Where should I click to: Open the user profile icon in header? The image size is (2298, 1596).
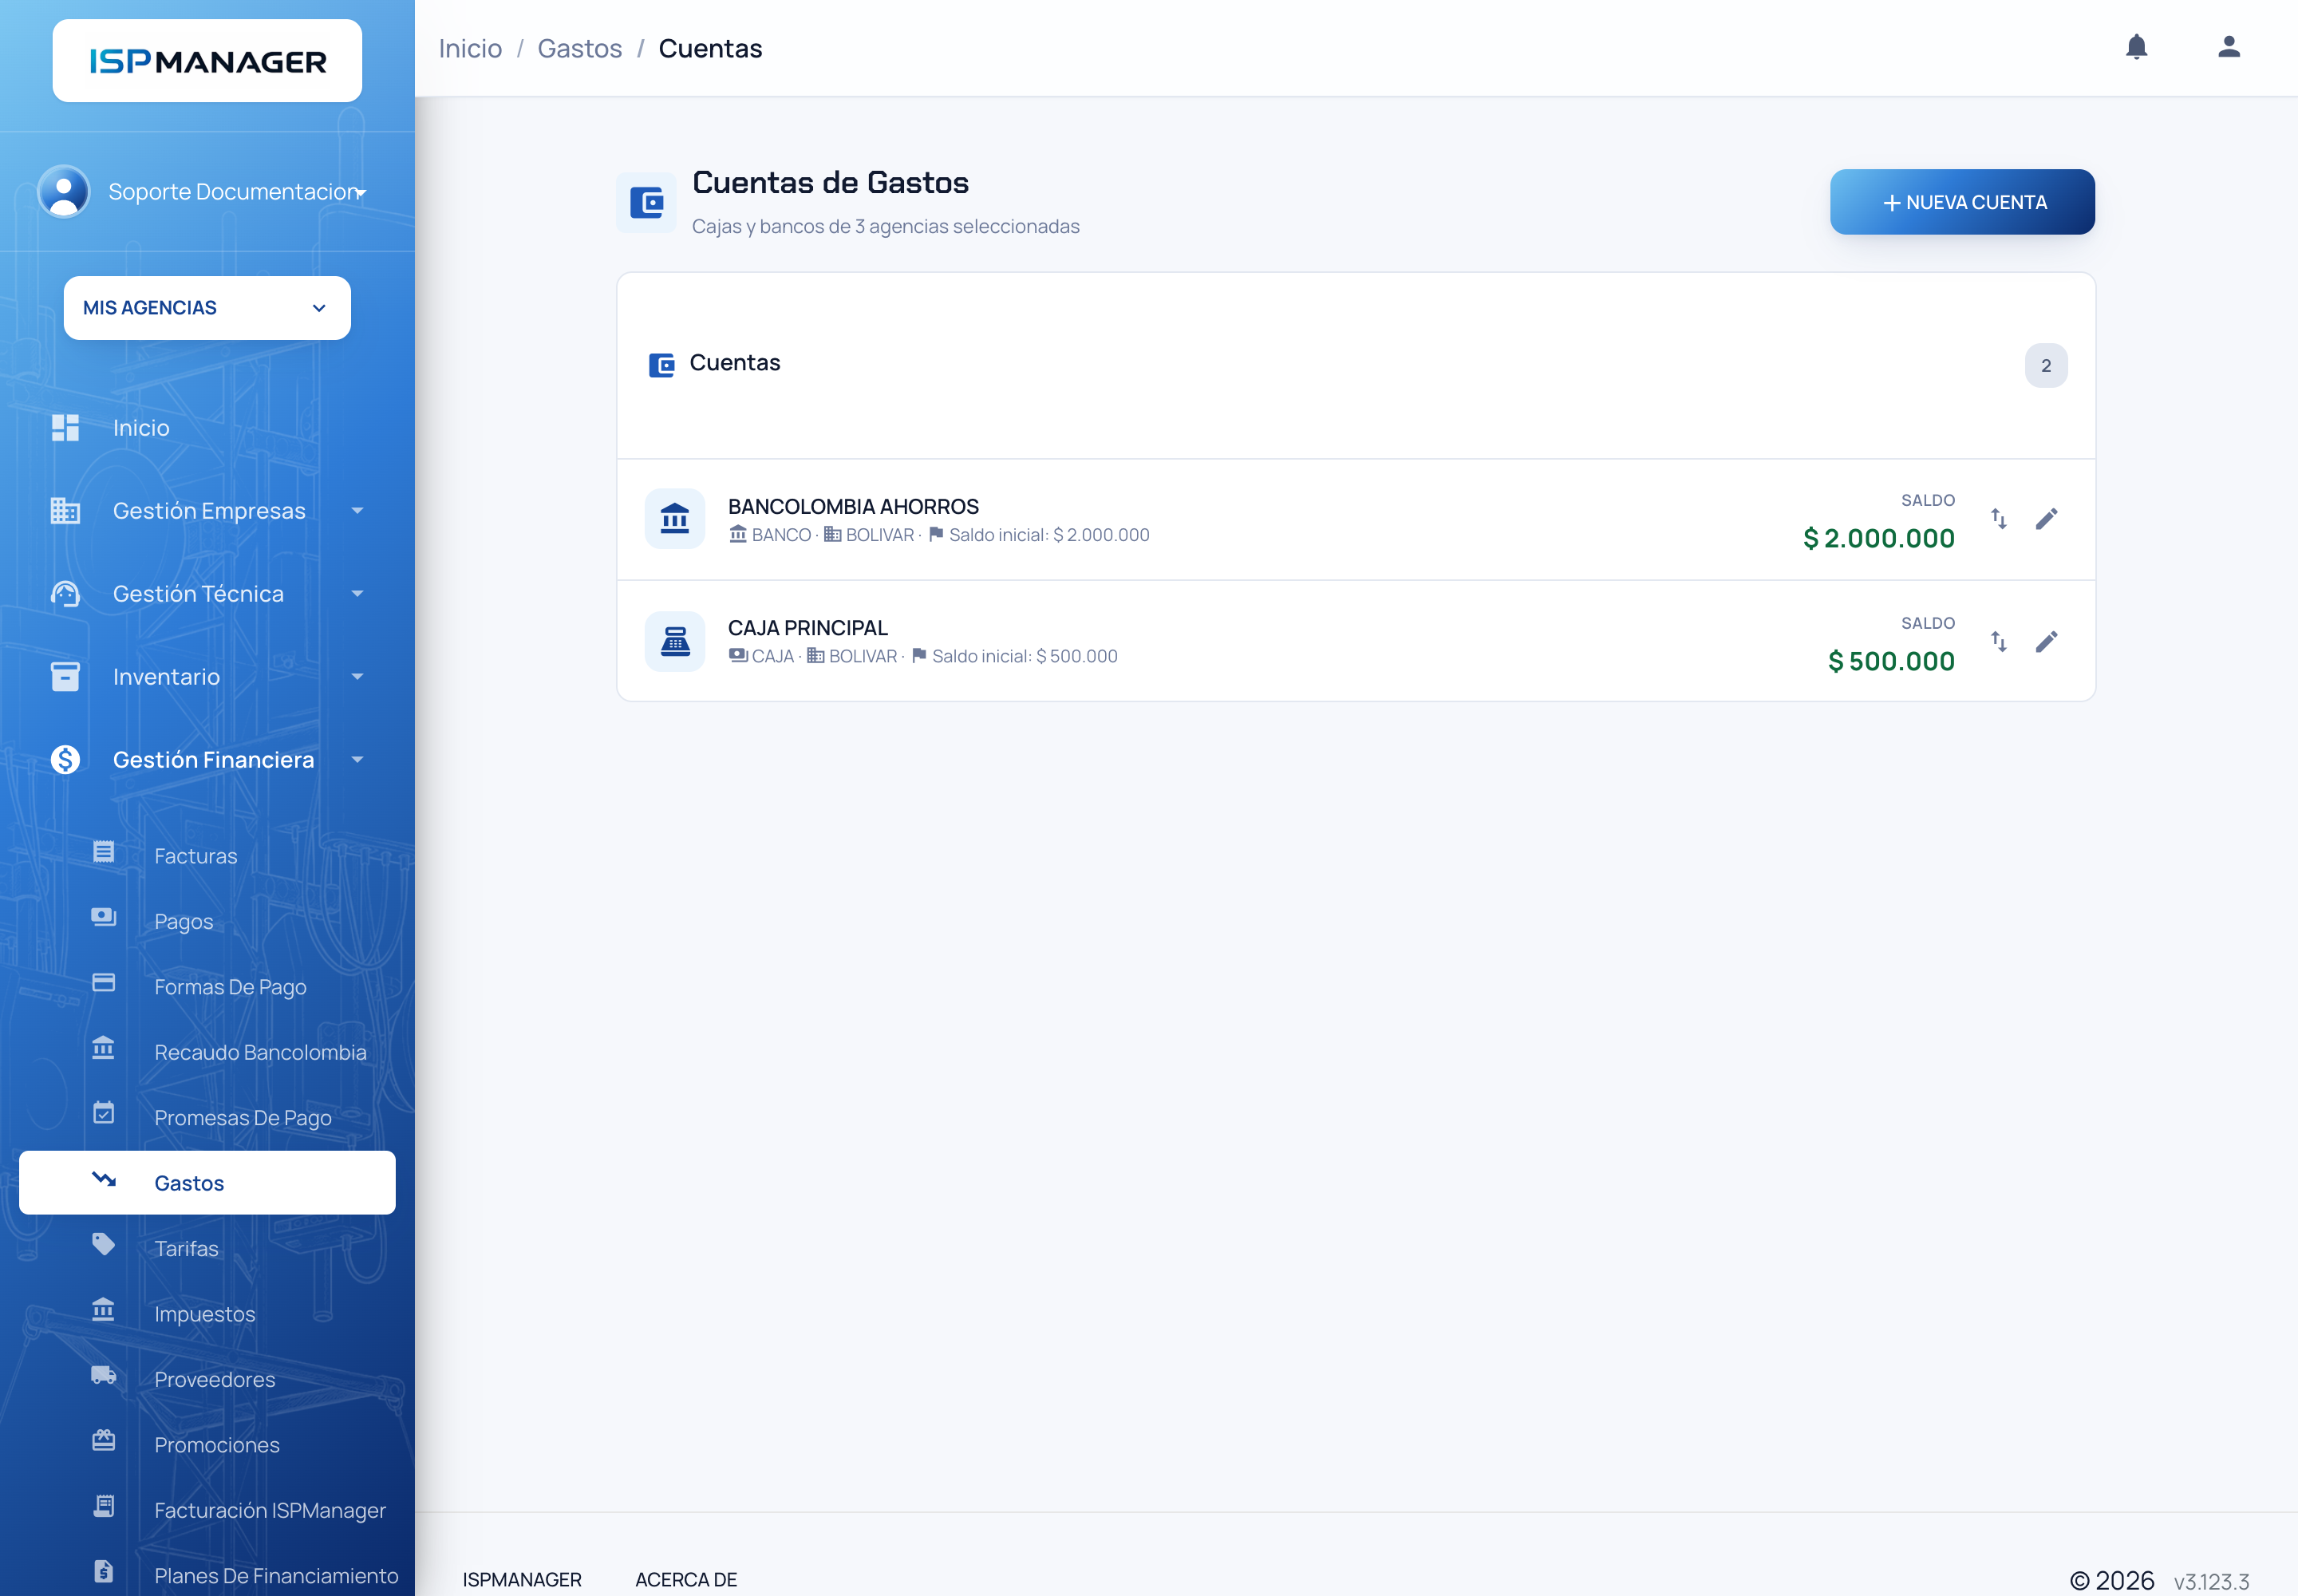(2228, 47)
